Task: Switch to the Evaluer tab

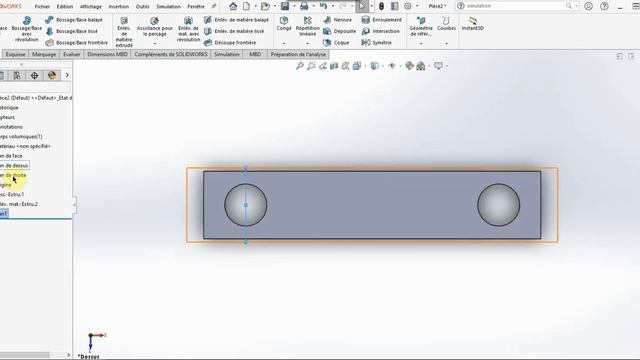Action: [x=71, y=54]
